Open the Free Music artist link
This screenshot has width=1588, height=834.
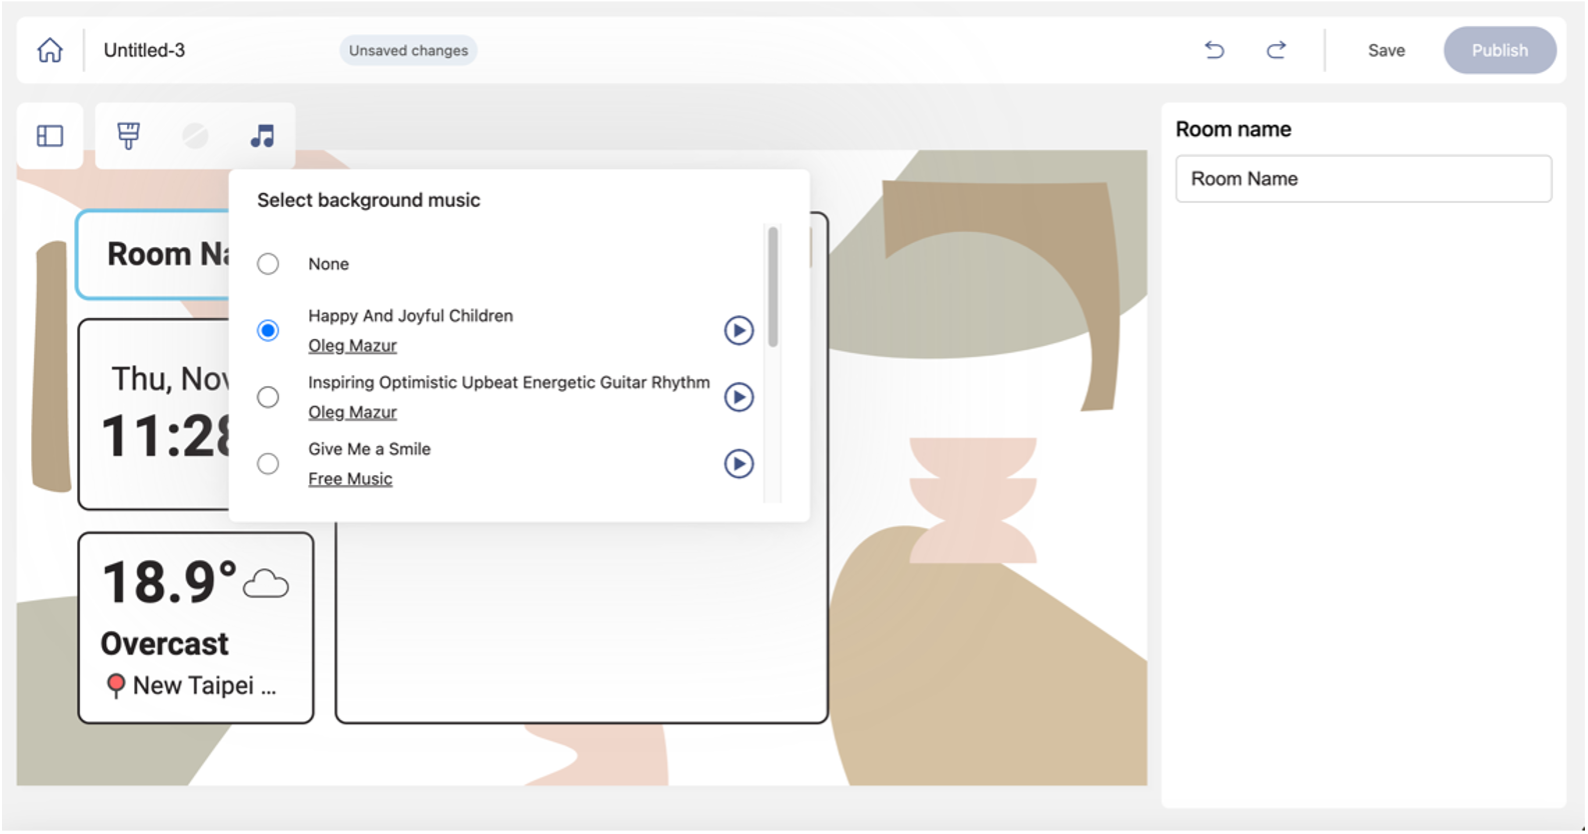pos(350,479)
